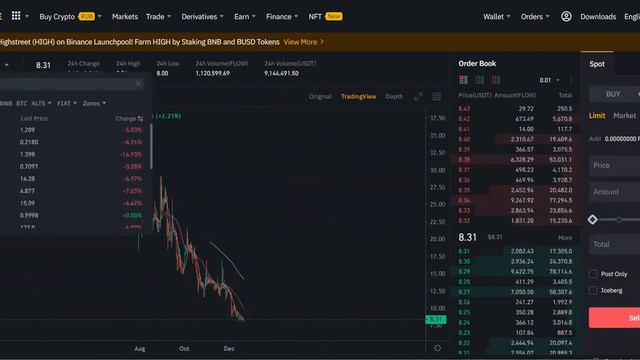Click amount percentage slider diamond handle
640x360 pixels.
pyautogui.click(x=593, y=220)
